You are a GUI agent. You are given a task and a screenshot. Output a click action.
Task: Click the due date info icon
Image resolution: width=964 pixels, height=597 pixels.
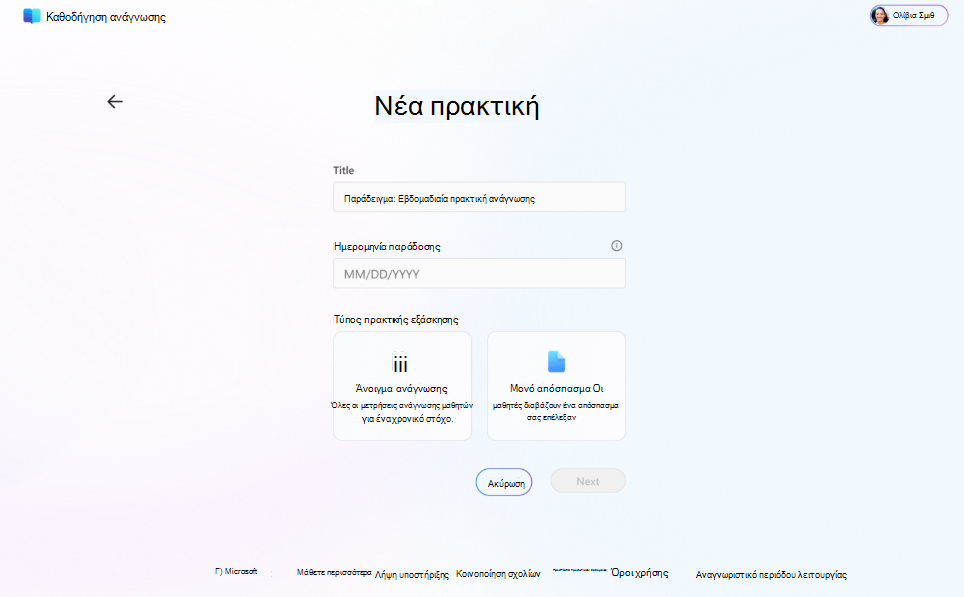tap(617, 246)
